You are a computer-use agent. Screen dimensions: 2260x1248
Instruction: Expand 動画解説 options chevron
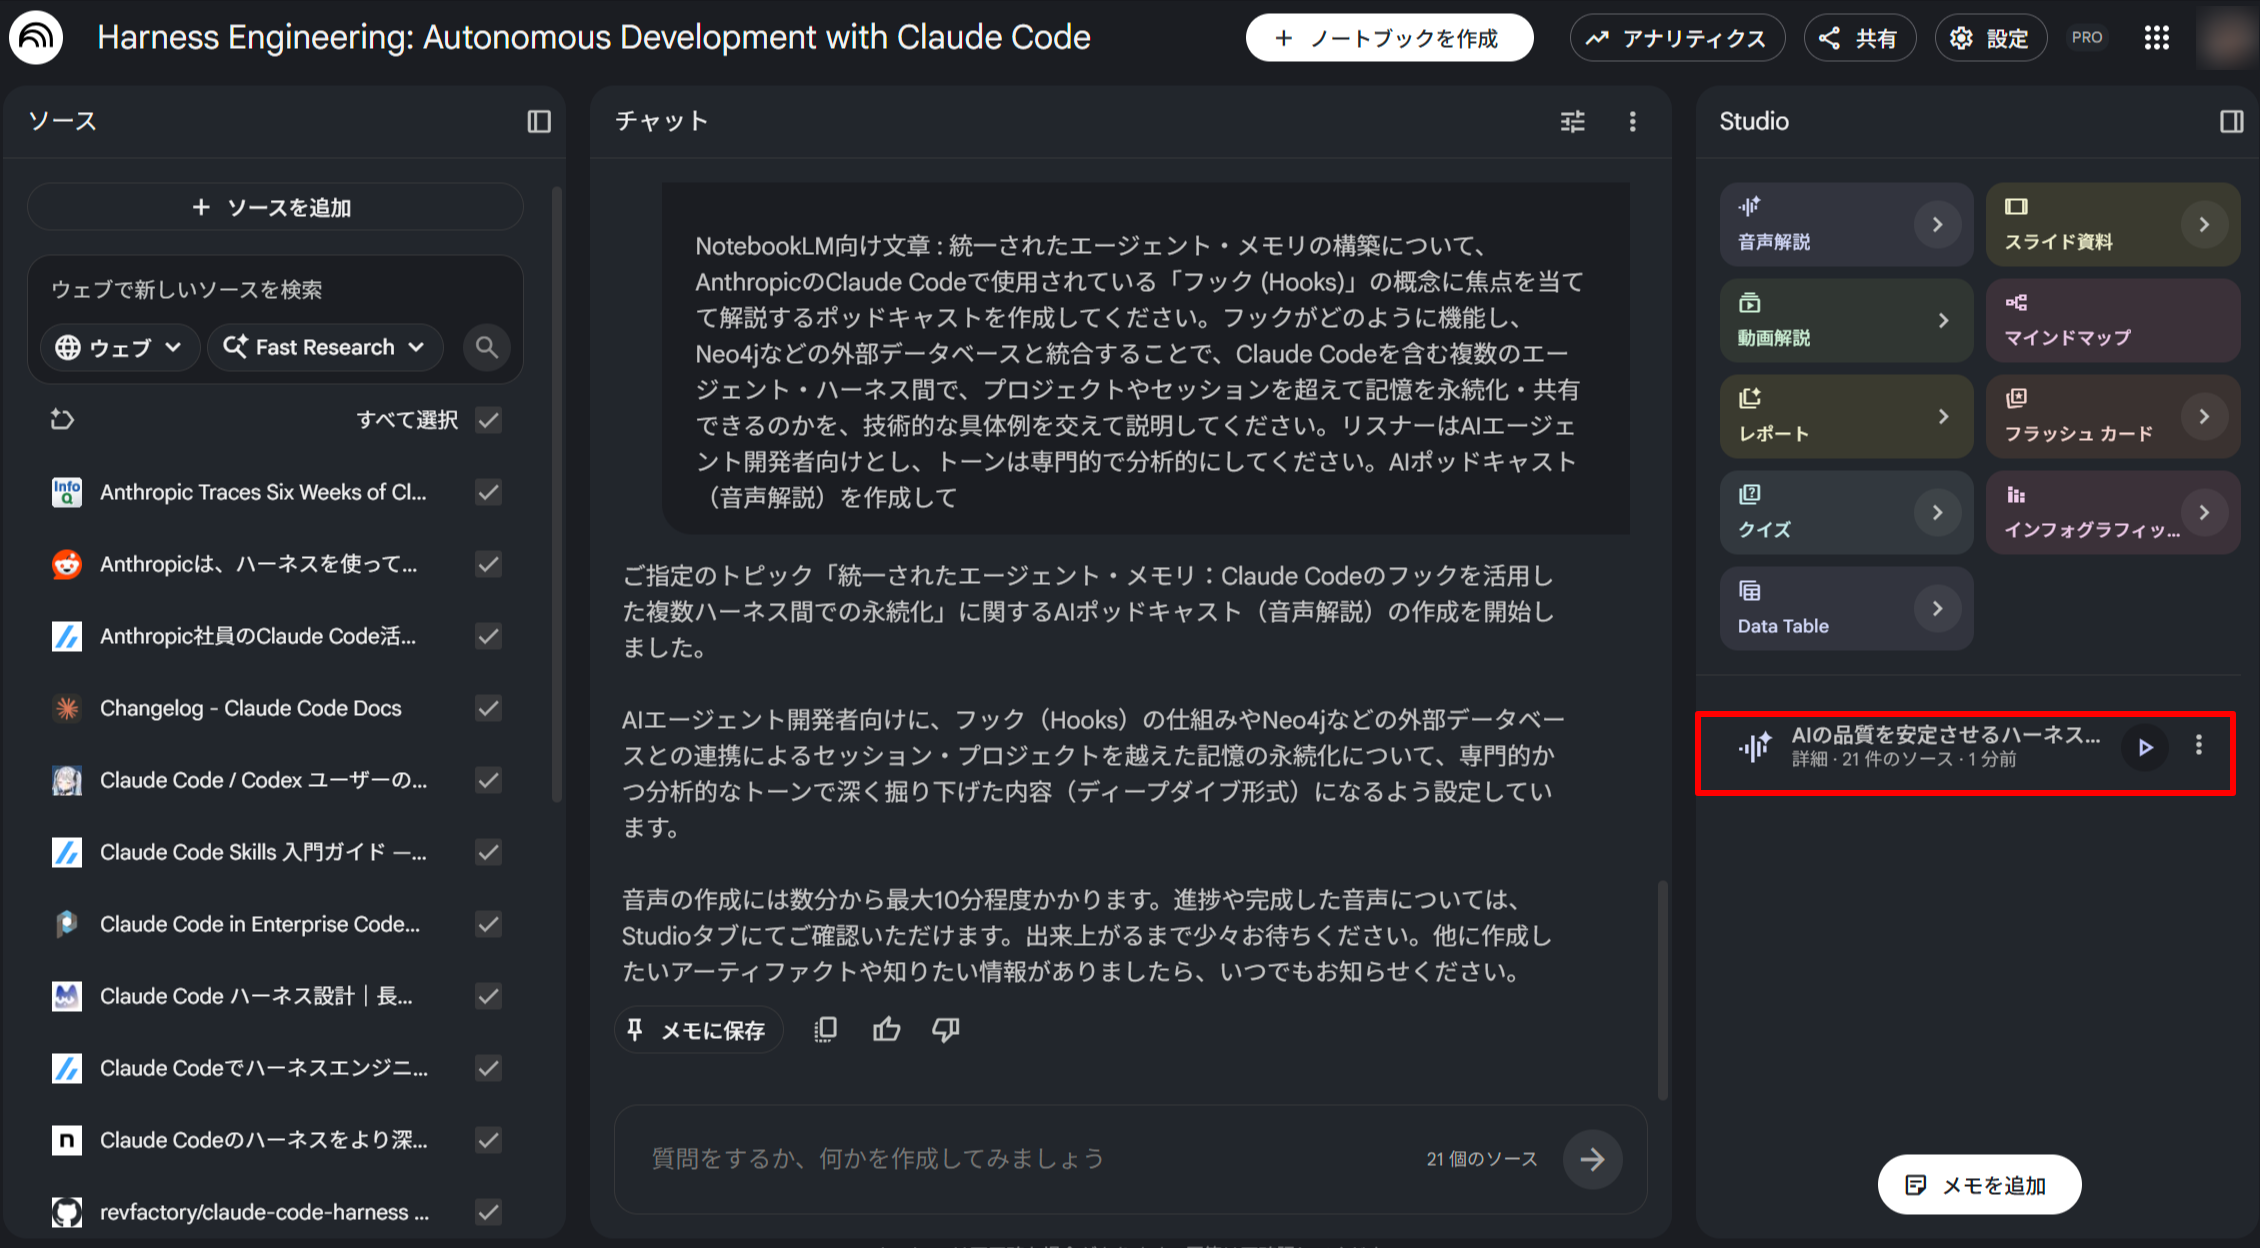1943,320
